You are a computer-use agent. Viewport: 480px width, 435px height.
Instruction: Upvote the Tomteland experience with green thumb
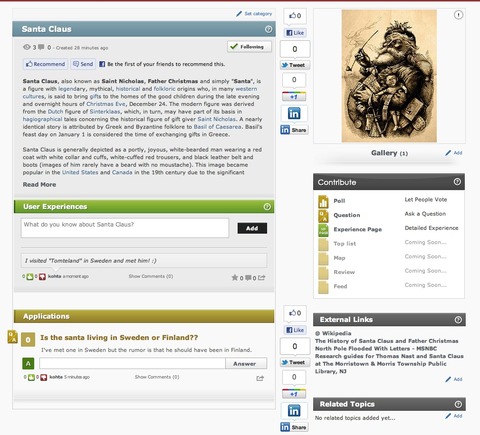30,277
